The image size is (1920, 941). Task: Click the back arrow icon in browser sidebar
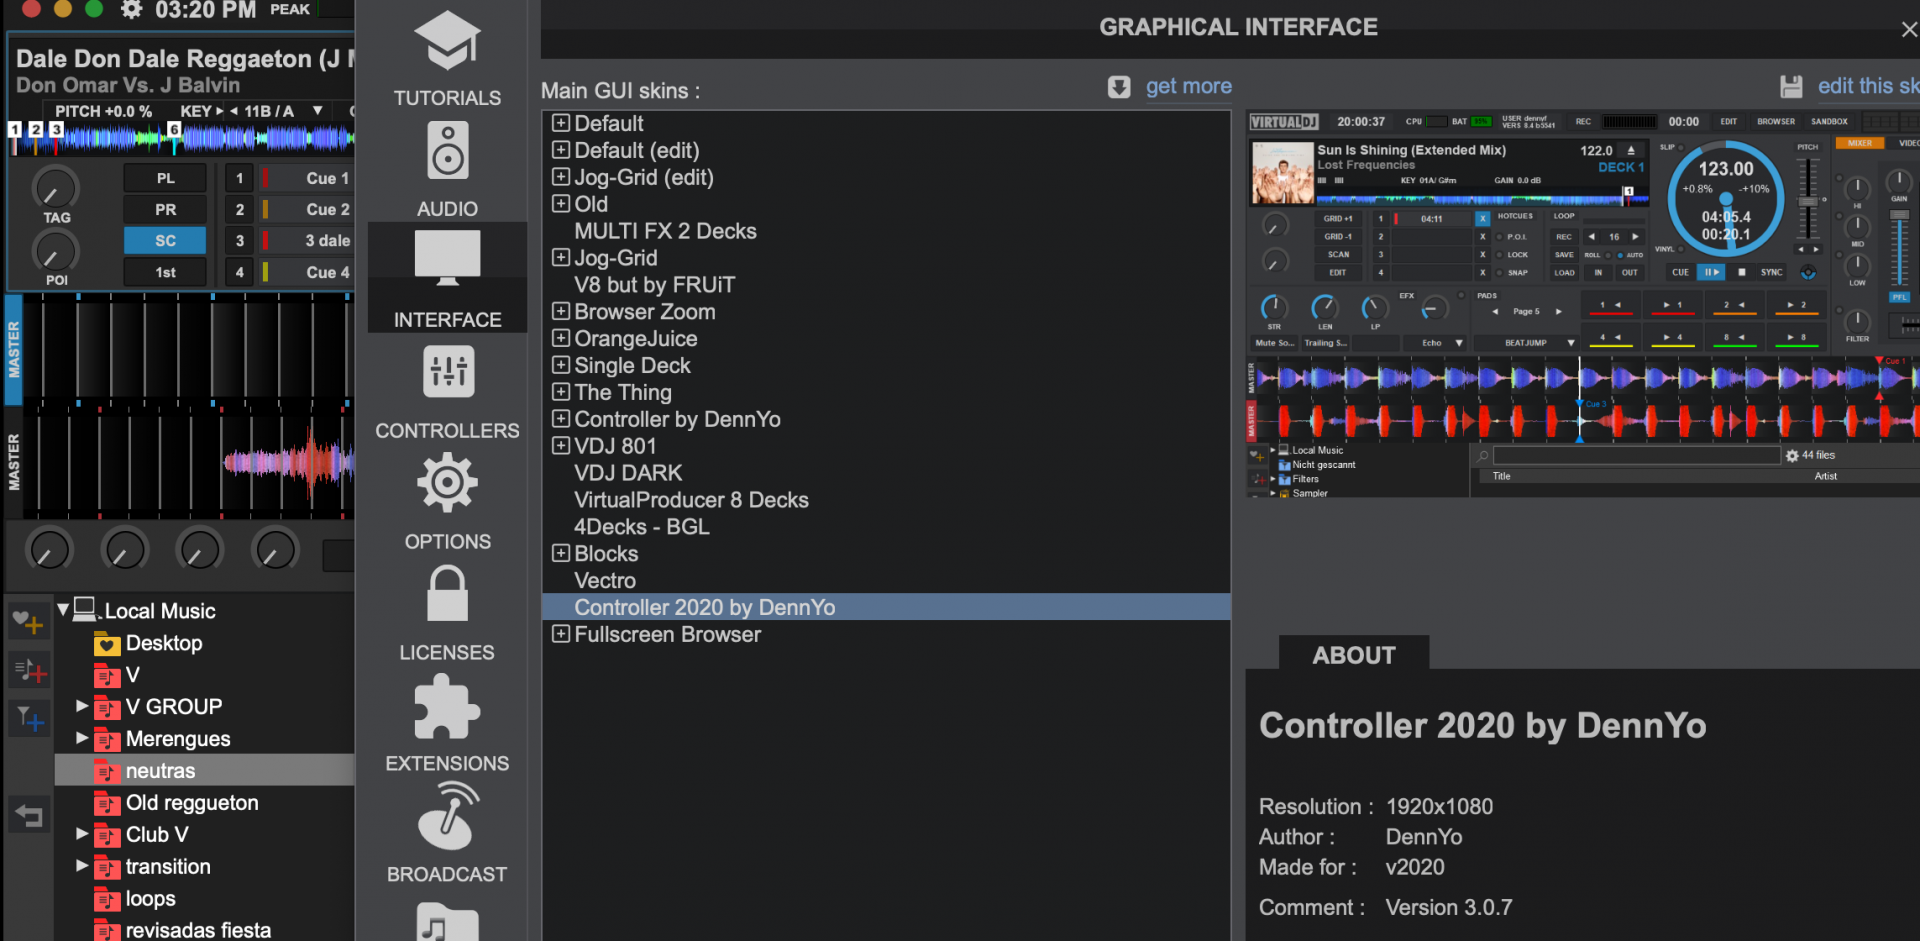(x=29, y=816)
